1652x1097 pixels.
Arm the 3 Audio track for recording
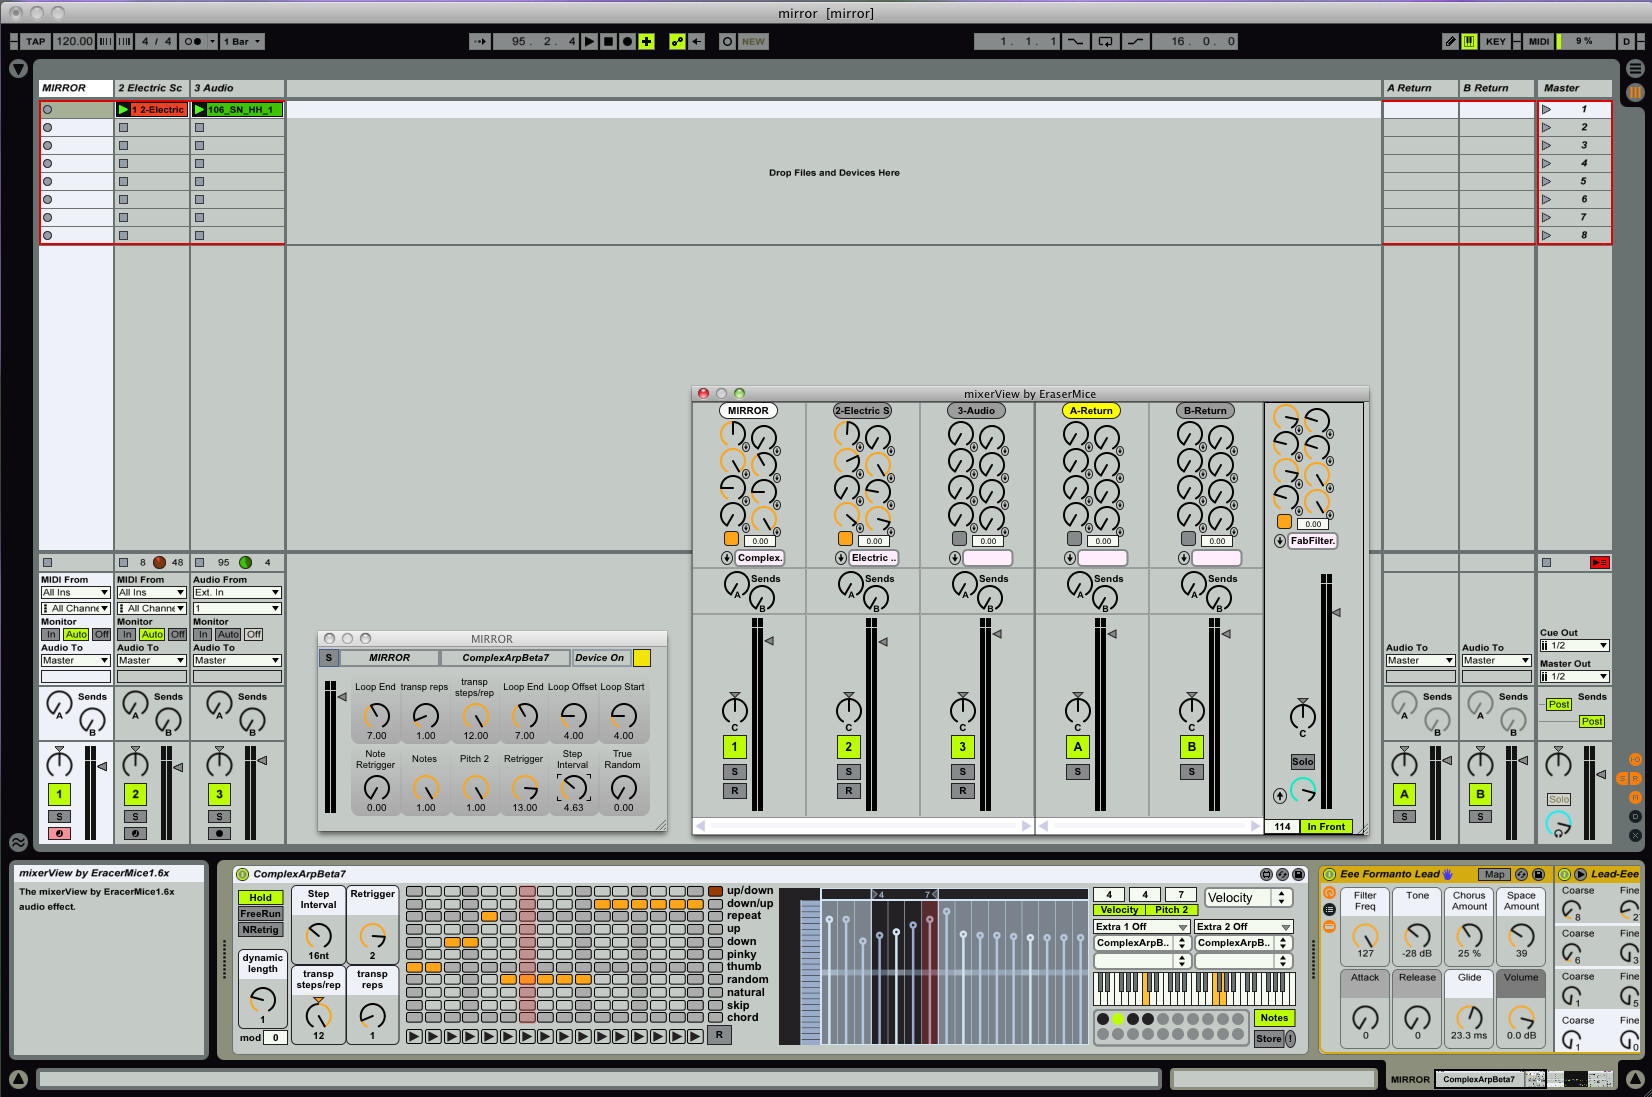point(219,833)
